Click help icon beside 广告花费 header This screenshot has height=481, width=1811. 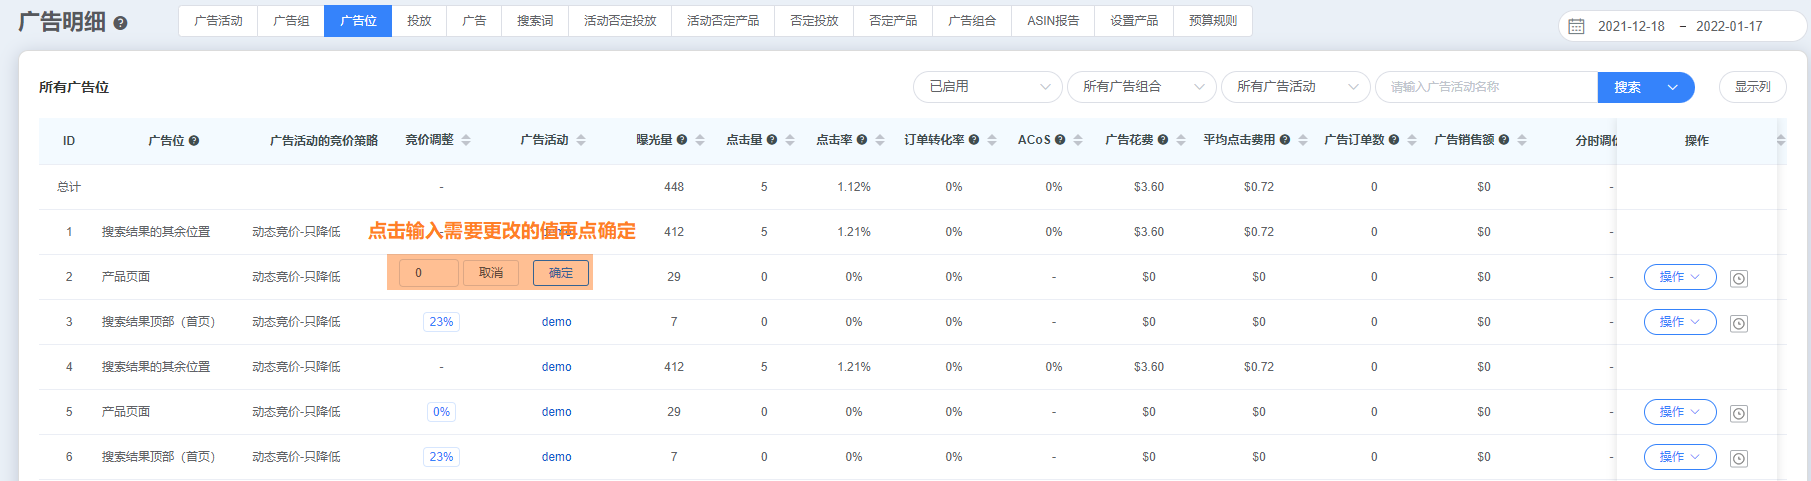tap(1163, 140)
